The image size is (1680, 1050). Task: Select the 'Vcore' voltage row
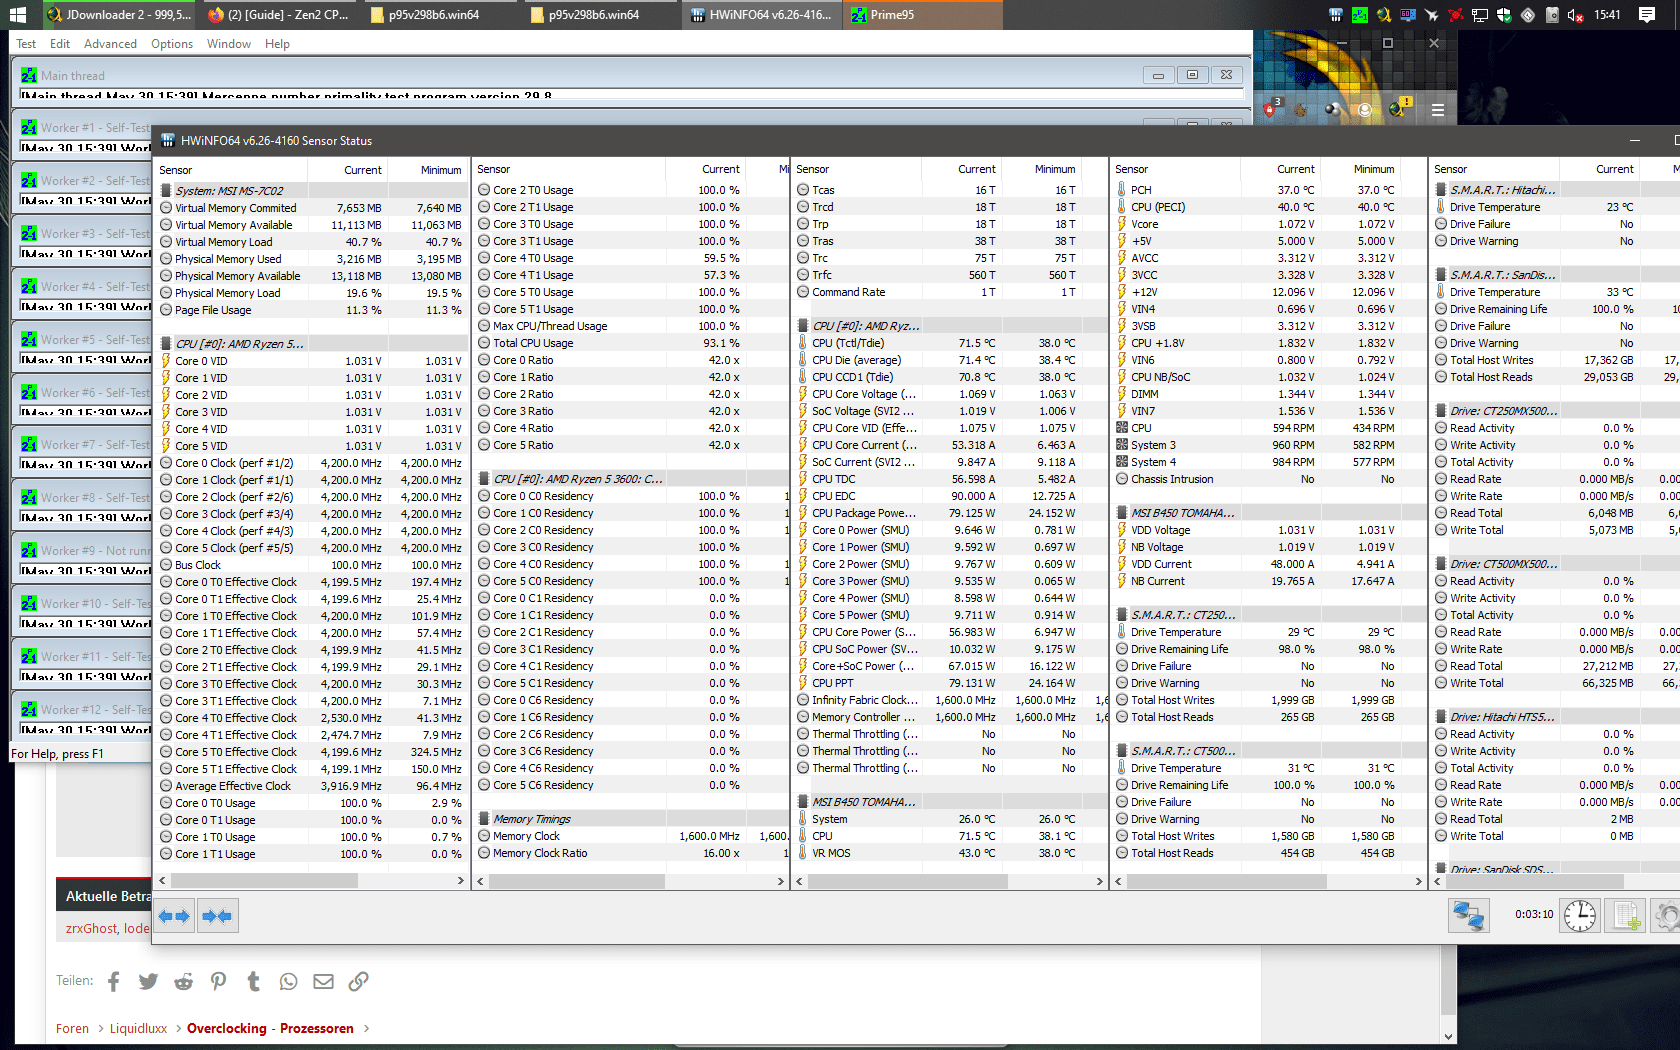(x=1268, y=224)
